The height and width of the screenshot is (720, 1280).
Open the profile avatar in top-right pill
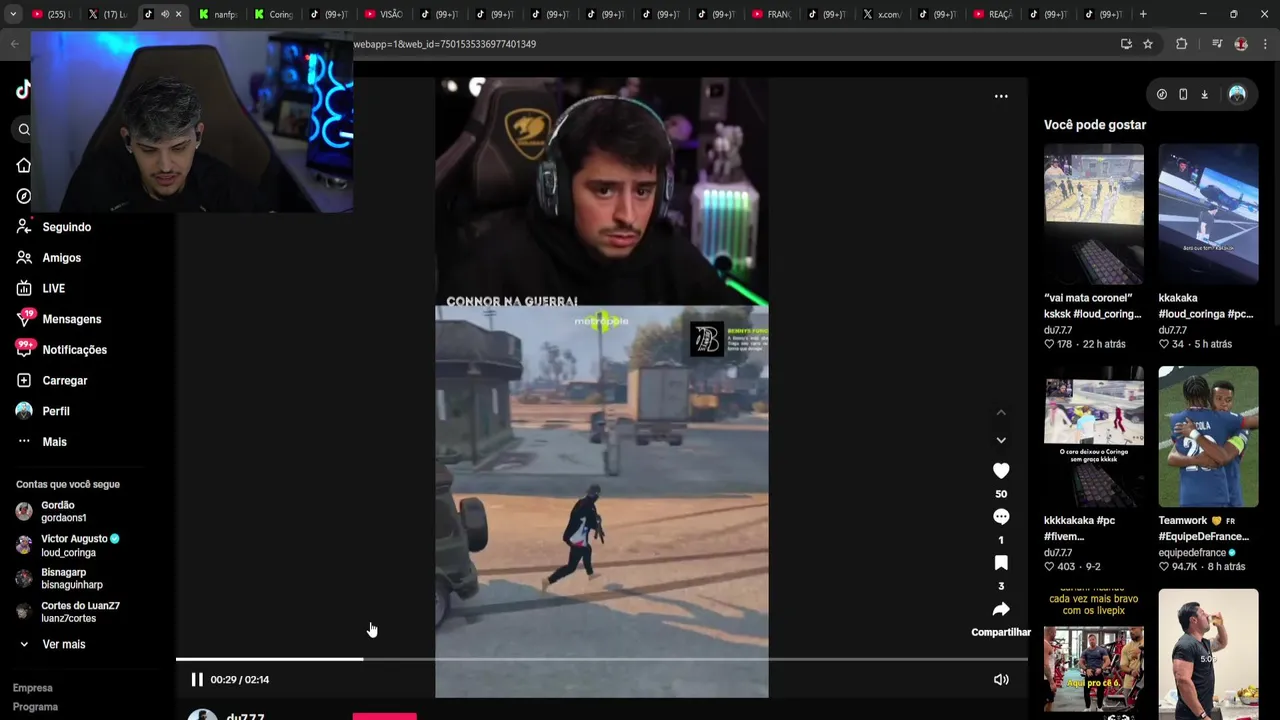[x=1237, y=94]
